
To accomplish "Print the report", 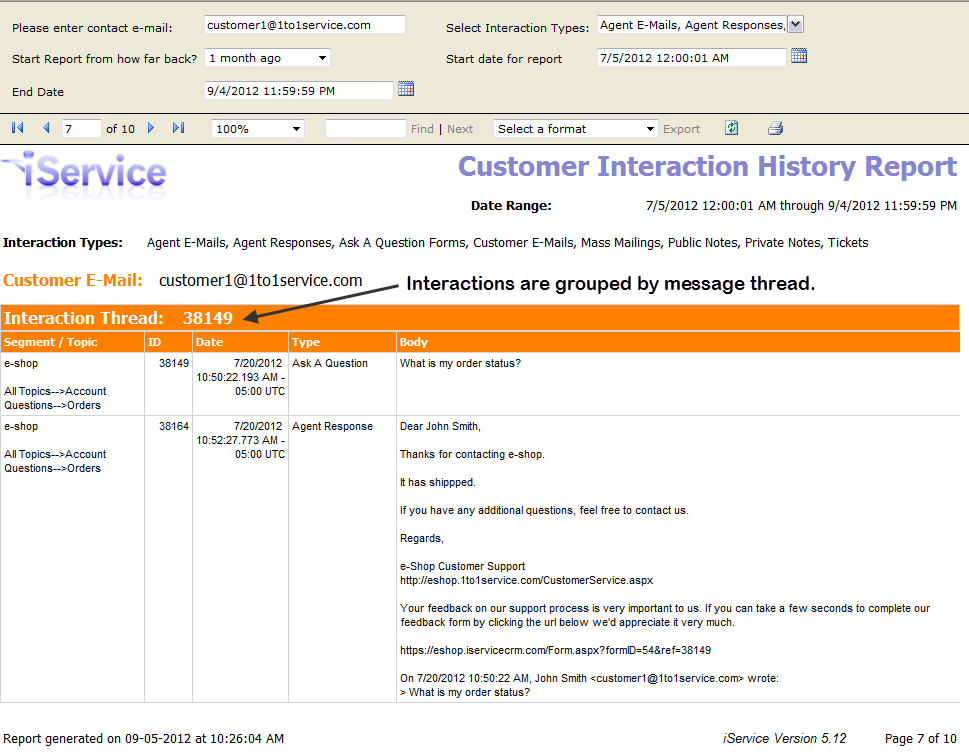I will point(775,128).
